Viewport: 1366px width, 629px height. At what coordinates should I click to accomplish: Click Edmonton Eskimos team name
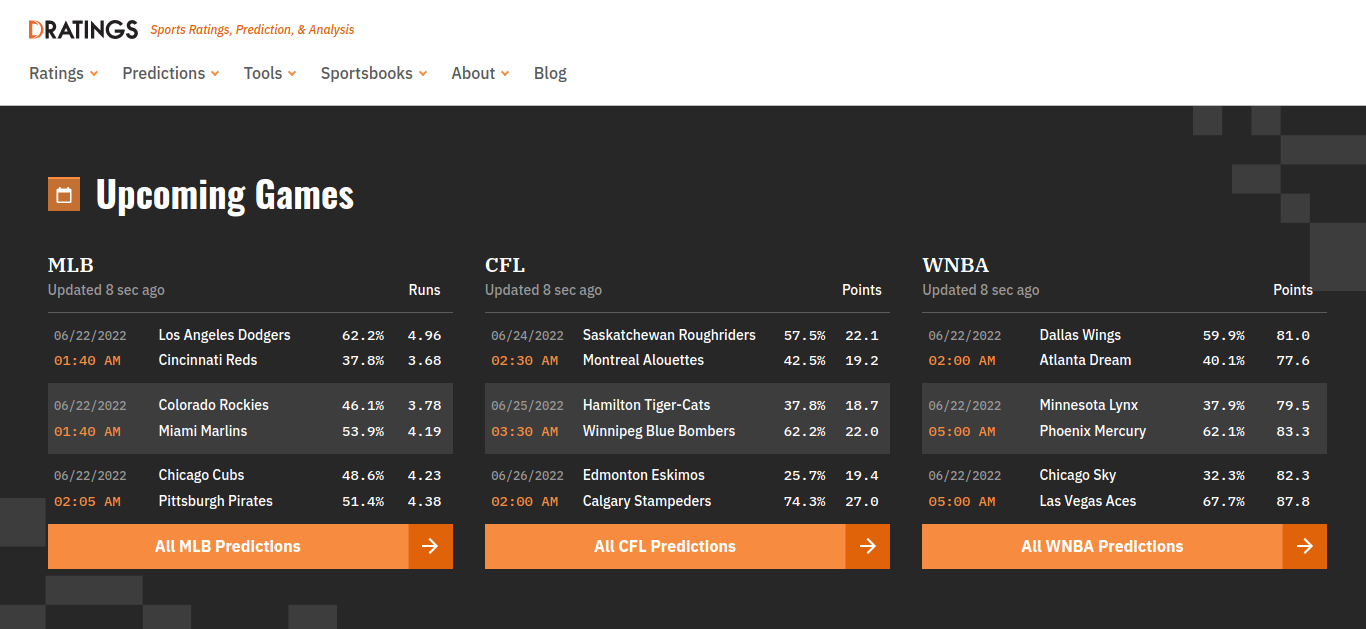point(644,475)
